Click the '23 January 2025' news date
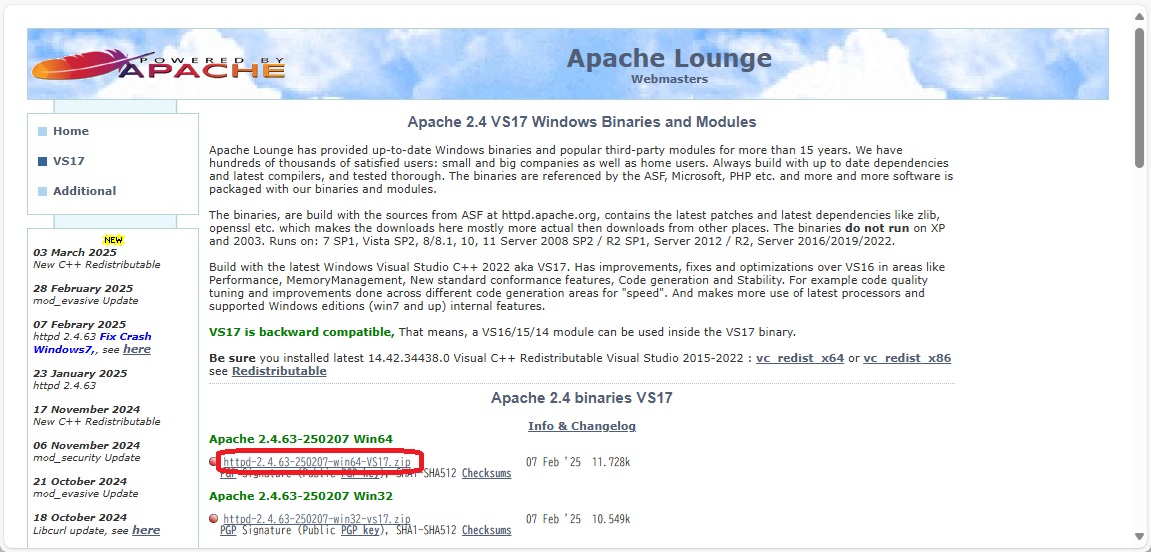This screenshot has width=1151, height=552. pyautogui.click(x=80, y=373)
